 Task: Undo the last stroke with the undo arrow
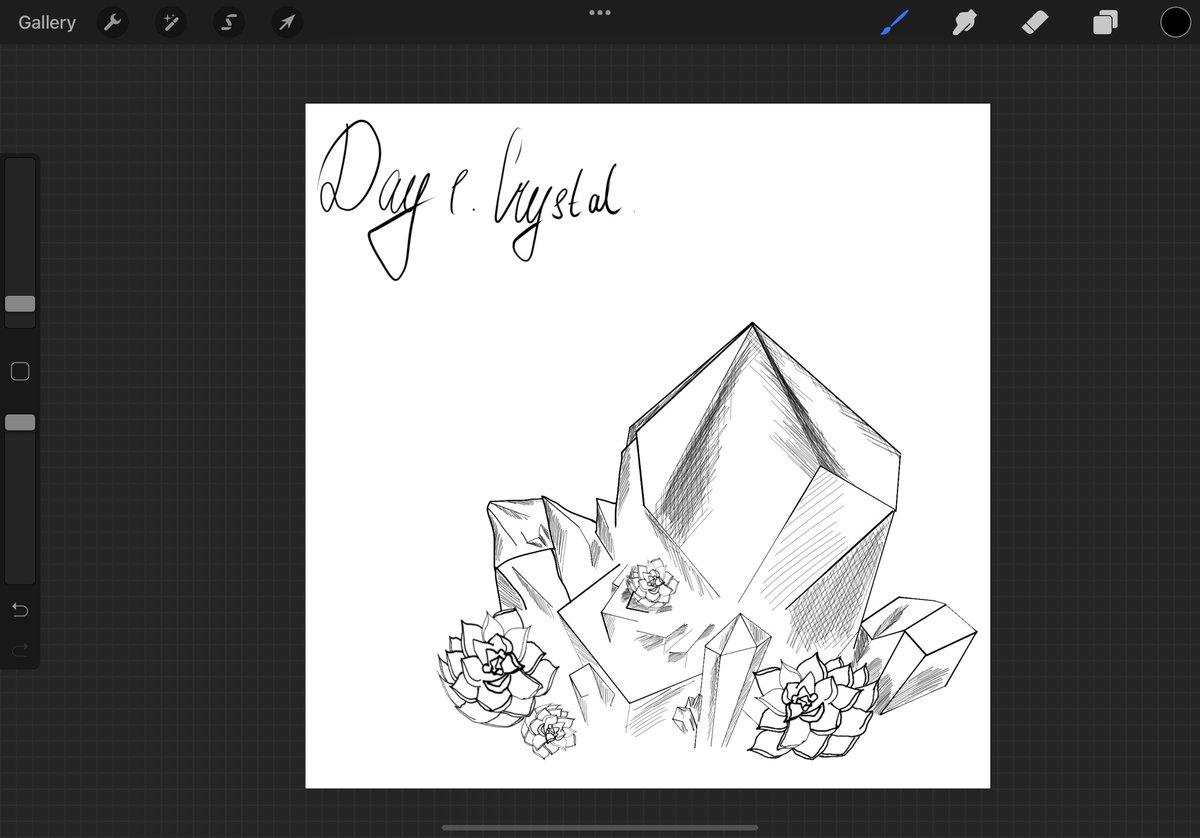pos(20,610)
